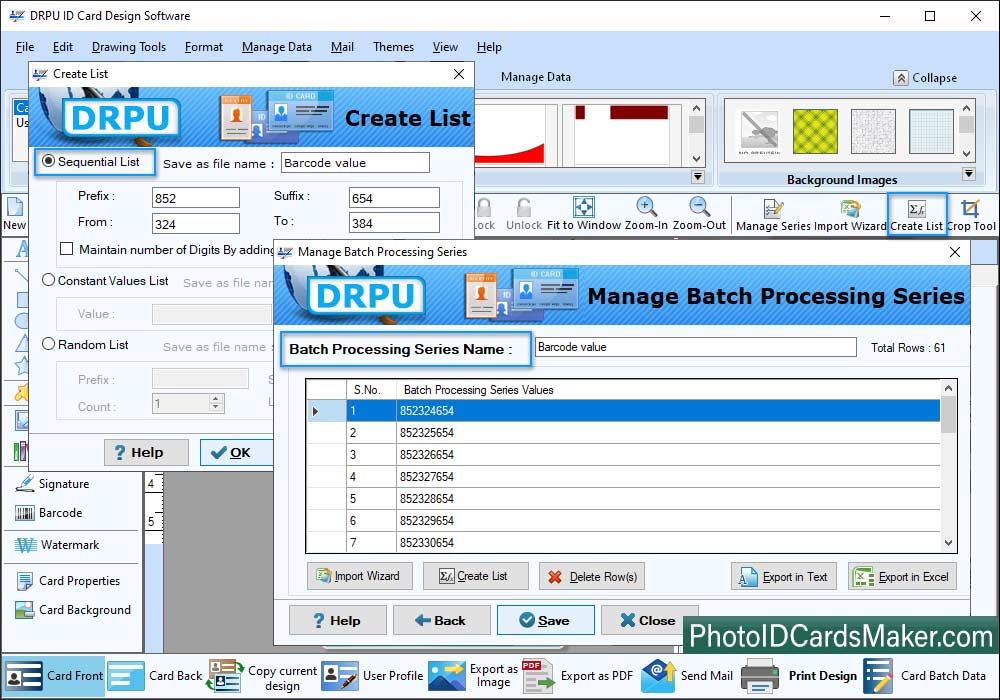Switch to Card Back view

click(x=155, y=676)
